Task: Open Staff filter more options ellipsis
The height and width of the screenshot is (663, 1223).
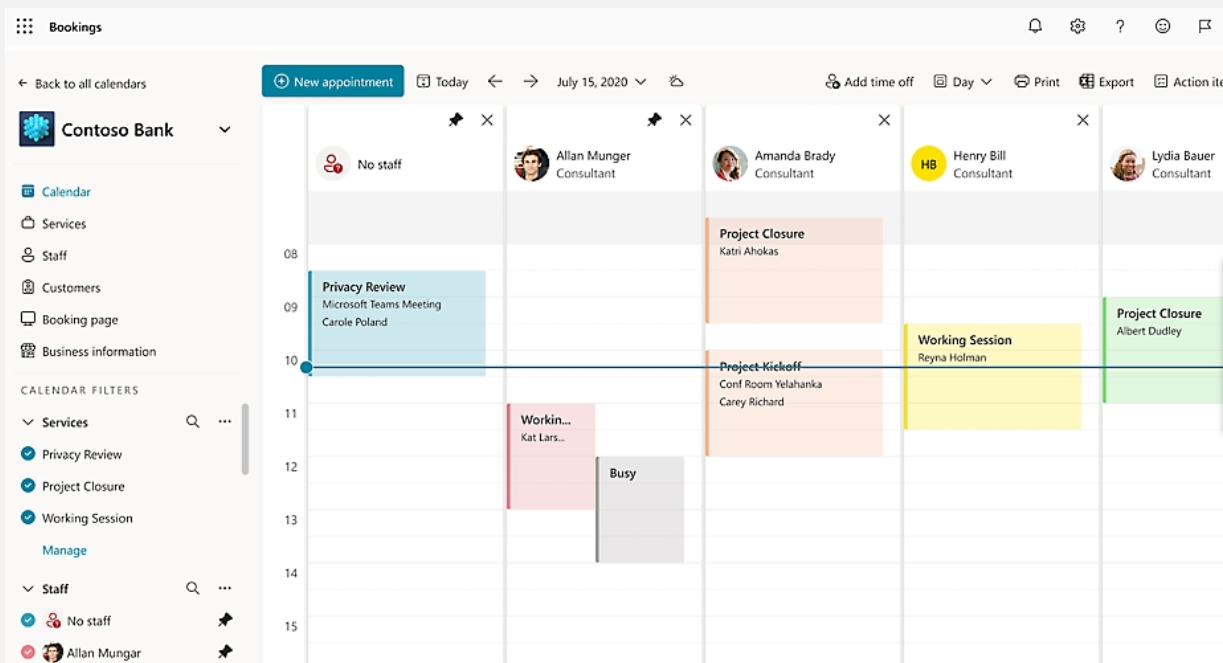Action: (225, 588)
